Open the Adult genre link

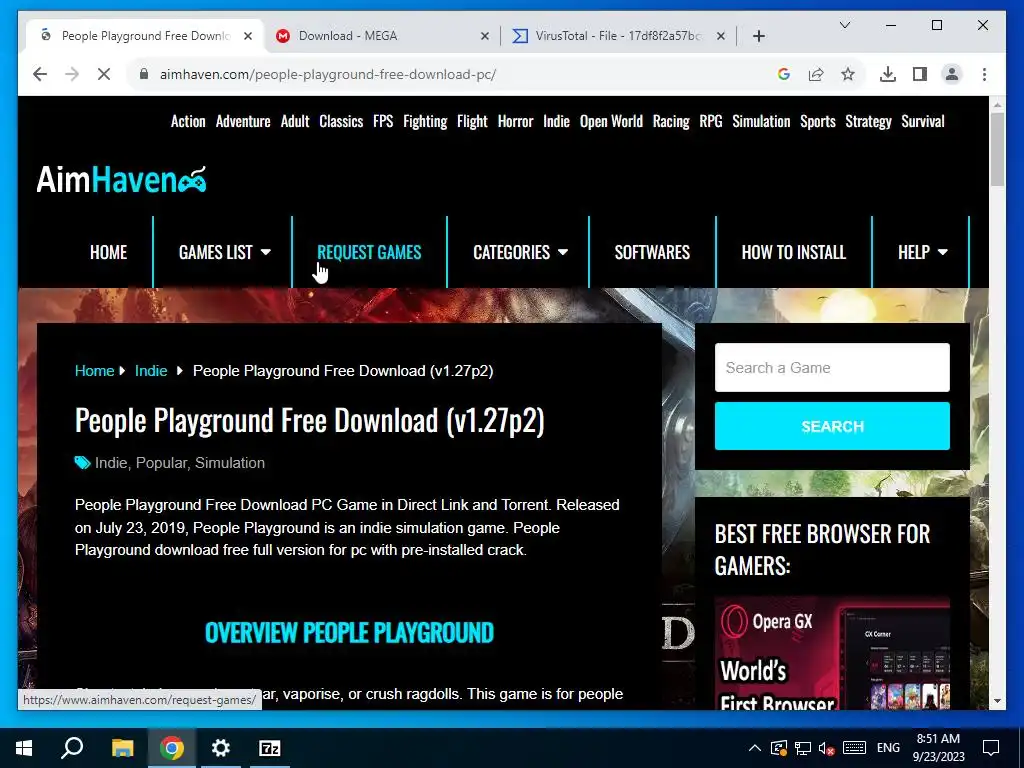point(295,121)
